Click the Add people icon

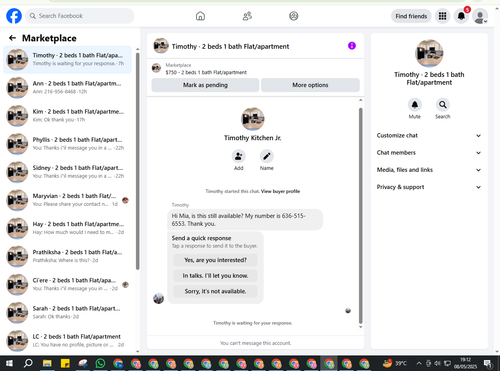(238, 156)
